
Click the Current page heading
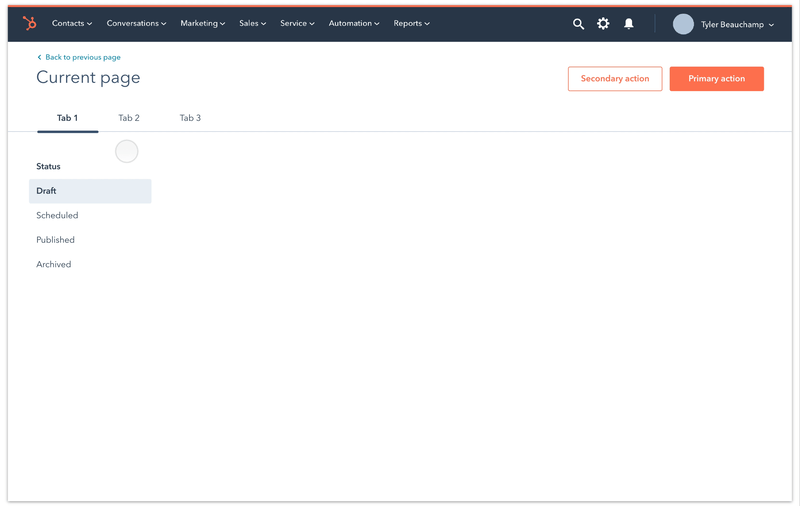[x=88, y=78]
